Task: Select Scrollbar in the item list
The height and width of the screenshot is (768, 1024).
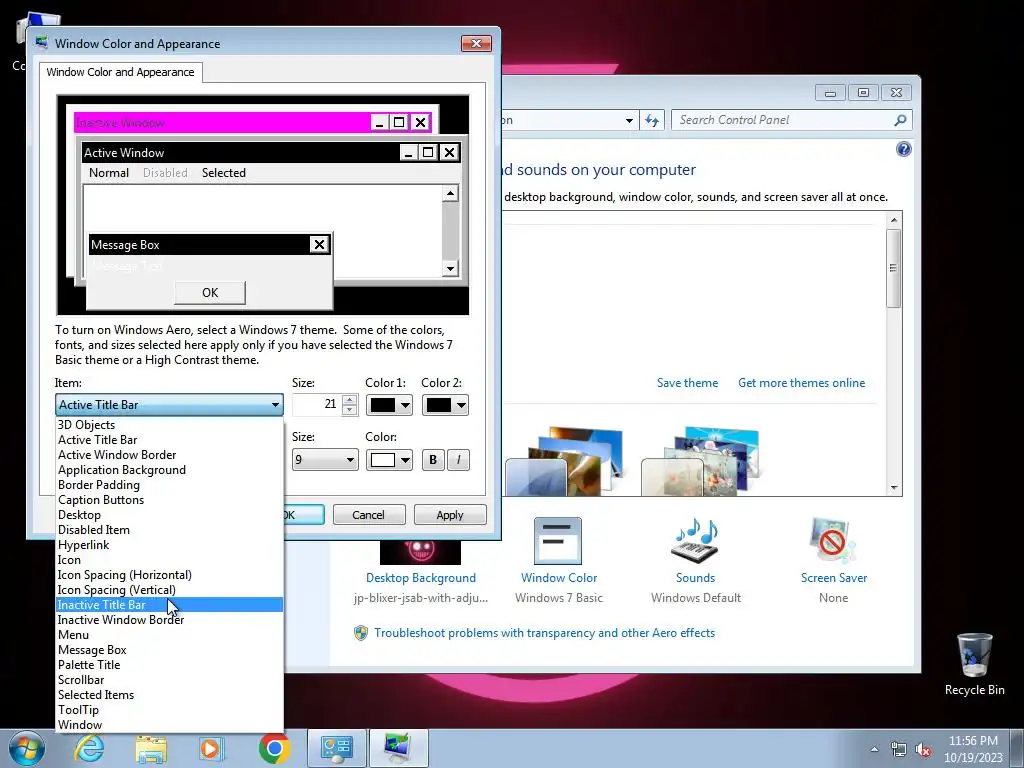Action: click(x=169, y=680)
